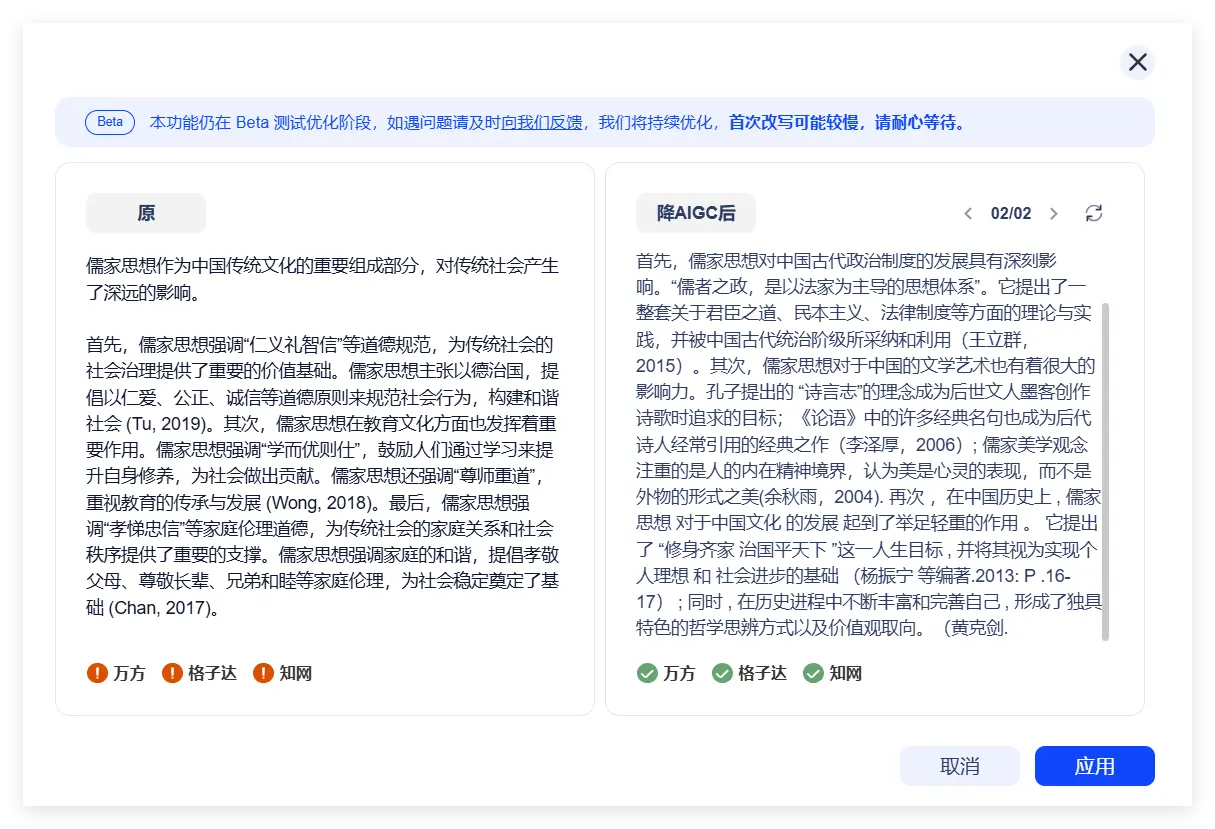
Task: Click the 02/02 version indicator
Action: (1011, 213)
